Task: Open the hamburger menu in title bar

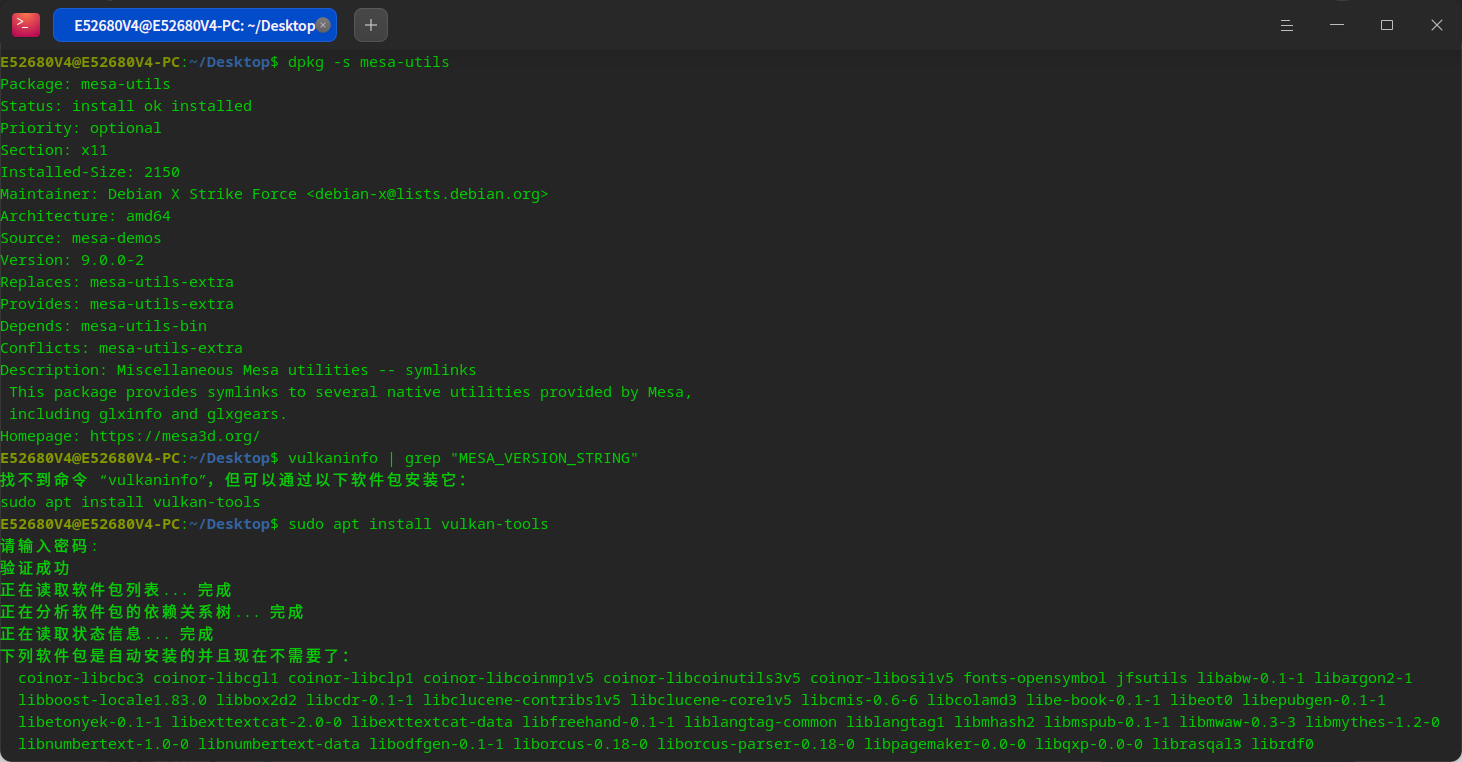Action: tap(1288, 25)
